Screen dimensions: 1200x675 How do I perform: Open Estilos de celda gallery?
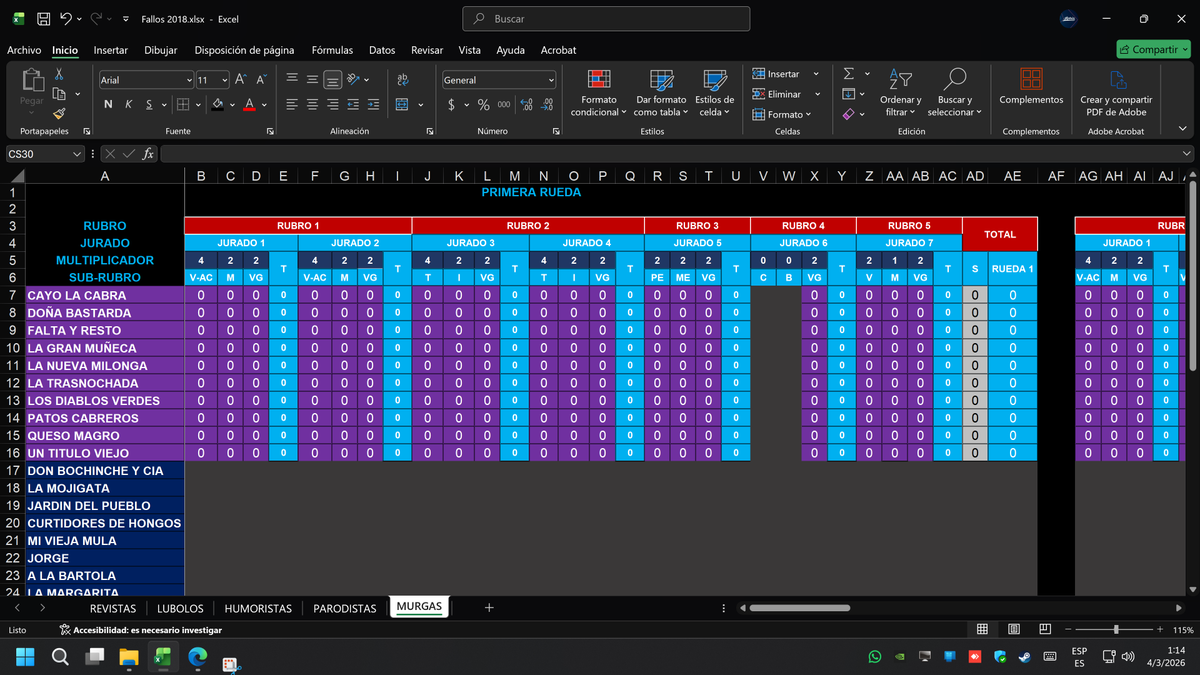pyautogui.click(x=715, y=93)
